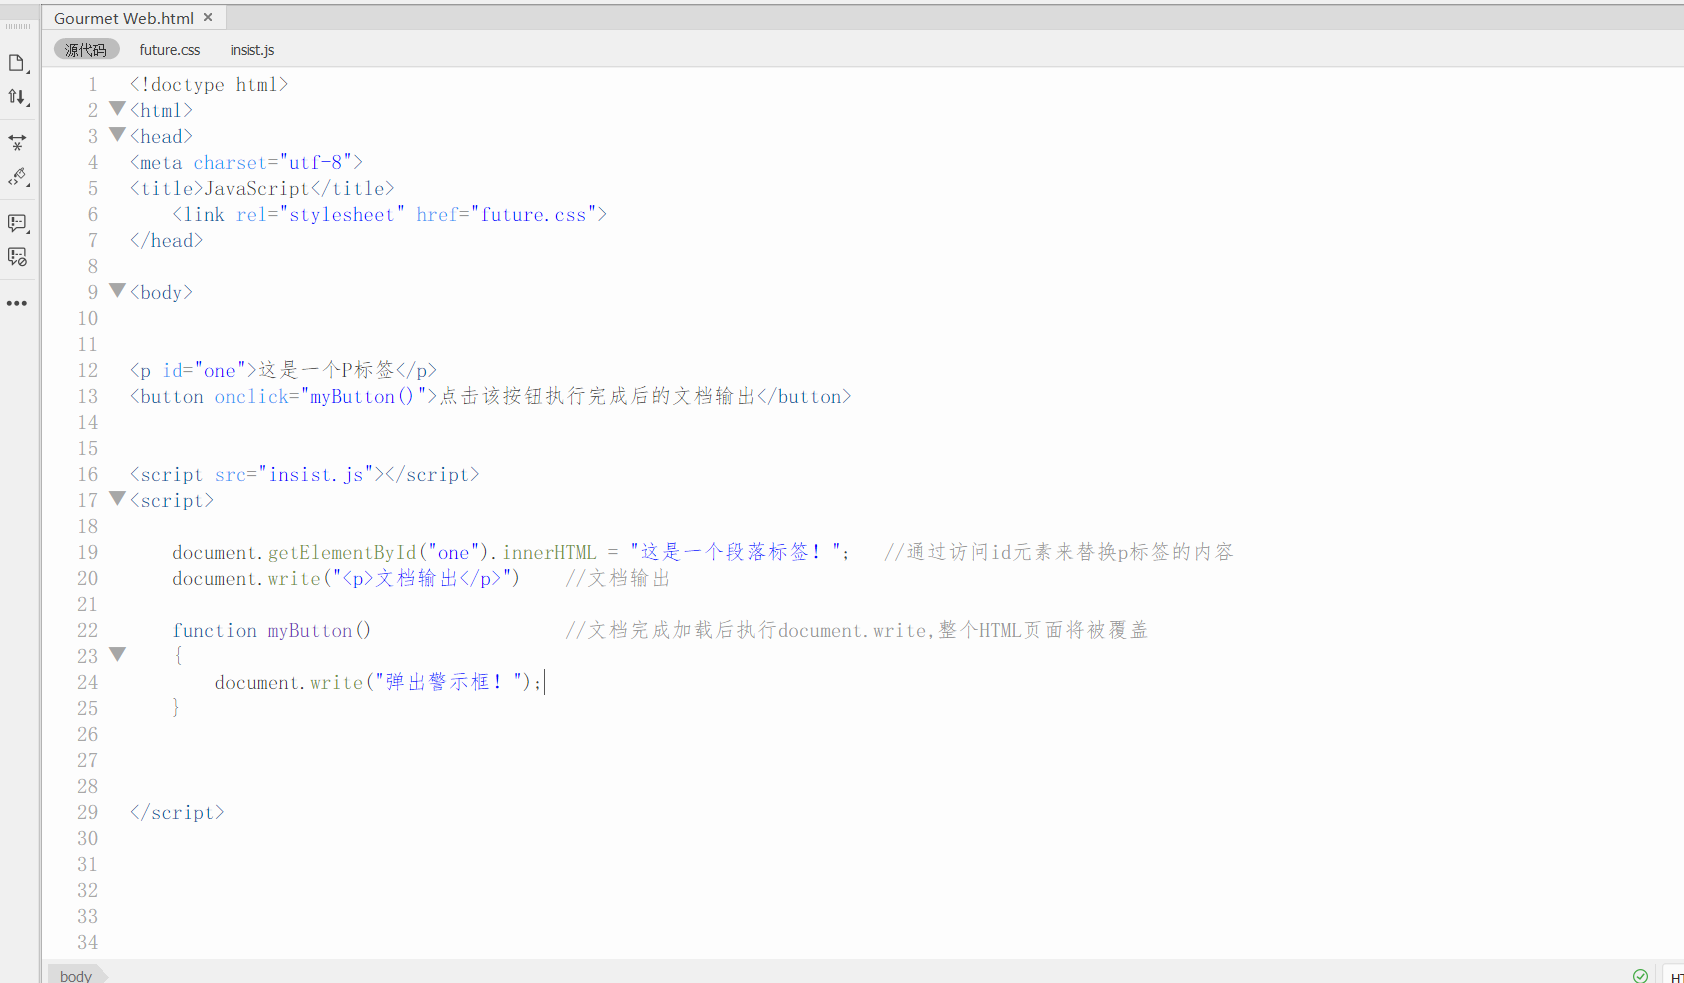Screen dimensions: 1684x983
Task: Collapse the body element code block
Action: pyautogui.click(x=117, y=291)
